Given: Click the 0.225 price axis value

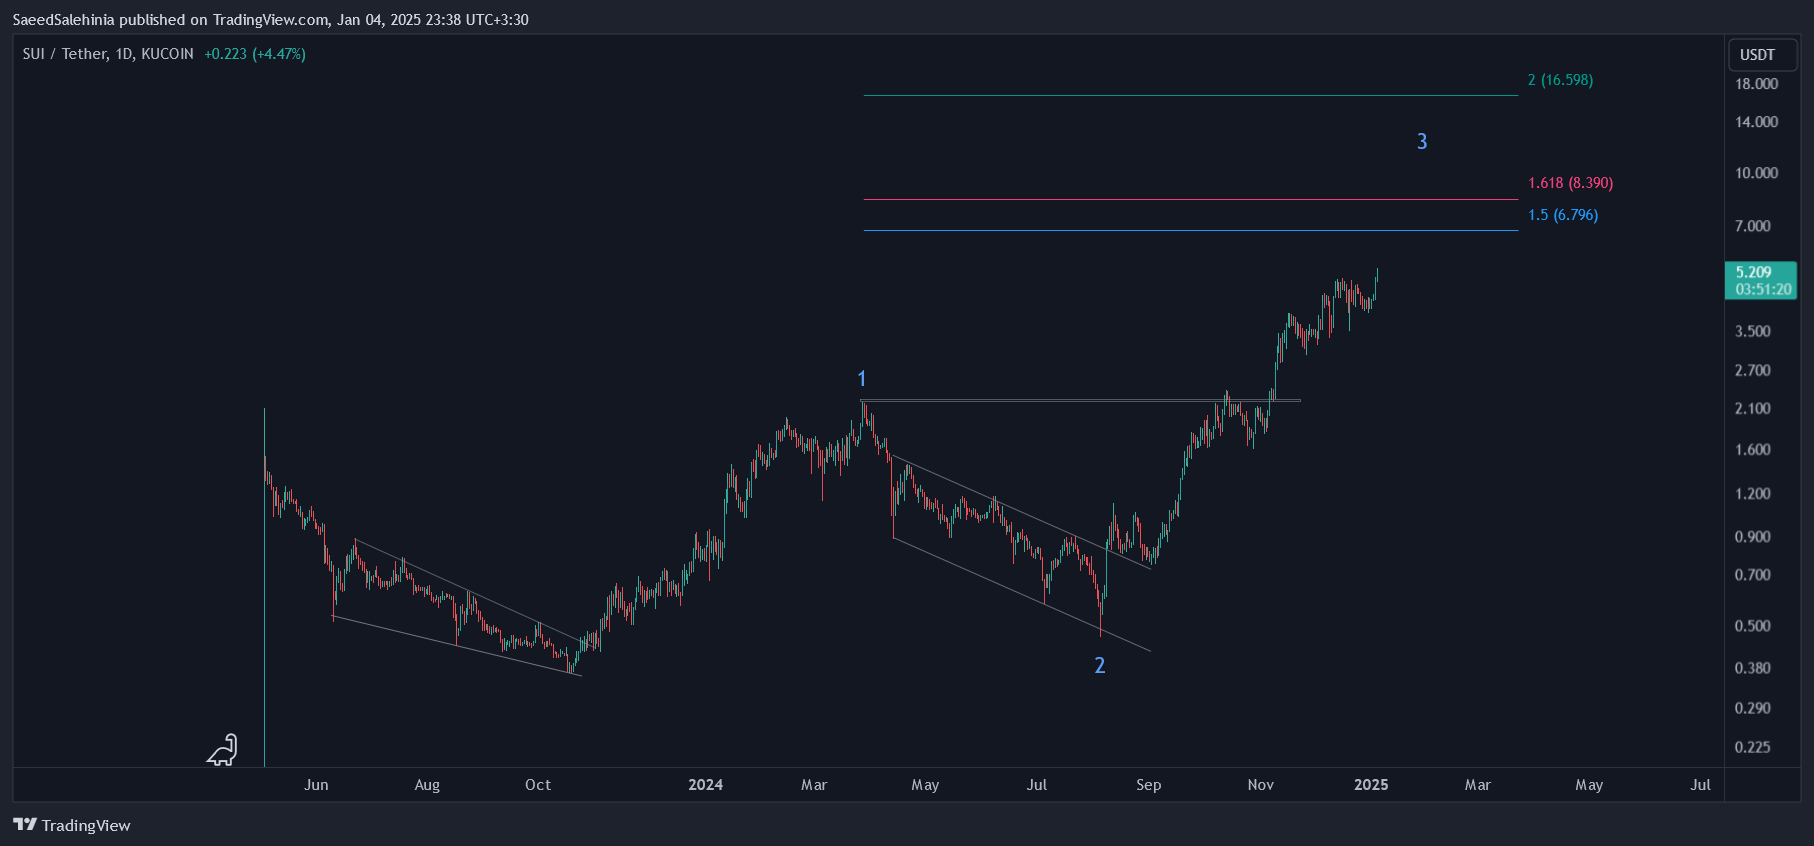Looking at the screenshot, I should point(1753,747).
